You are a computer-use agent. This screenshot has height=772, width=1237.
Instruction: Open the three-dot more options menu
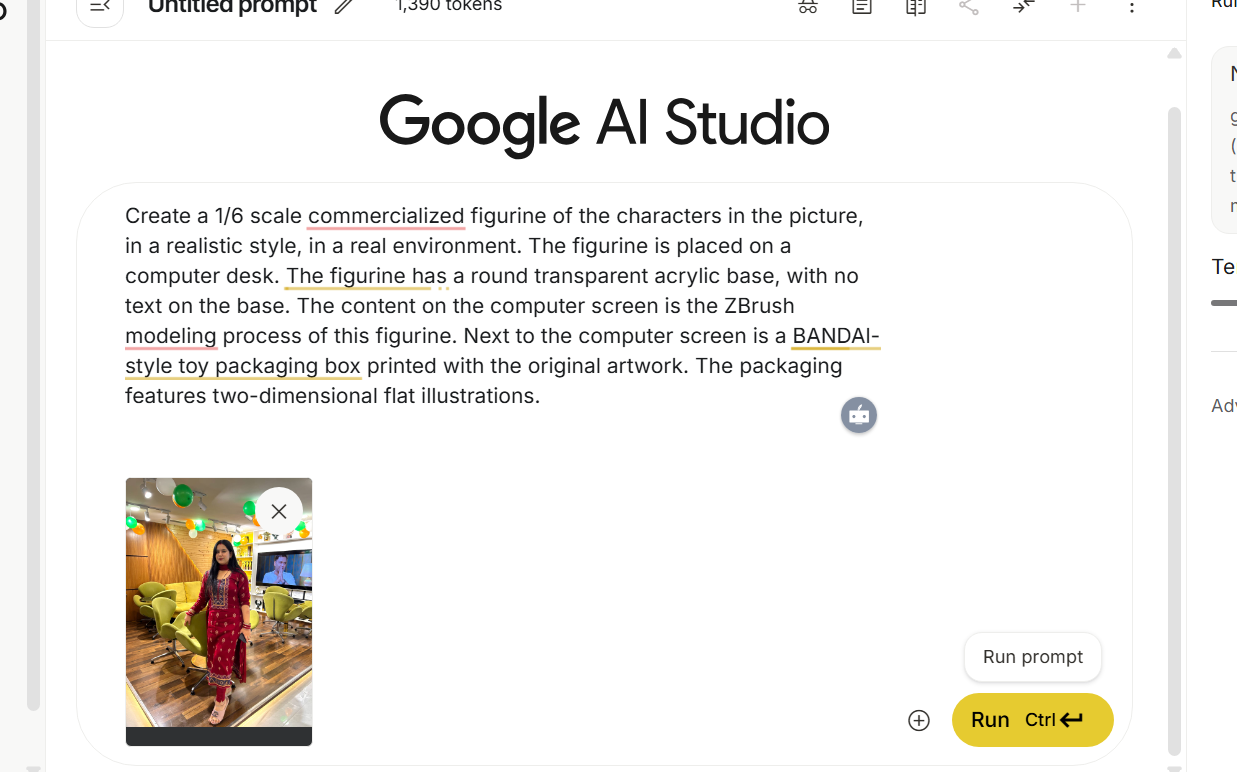1132,7
